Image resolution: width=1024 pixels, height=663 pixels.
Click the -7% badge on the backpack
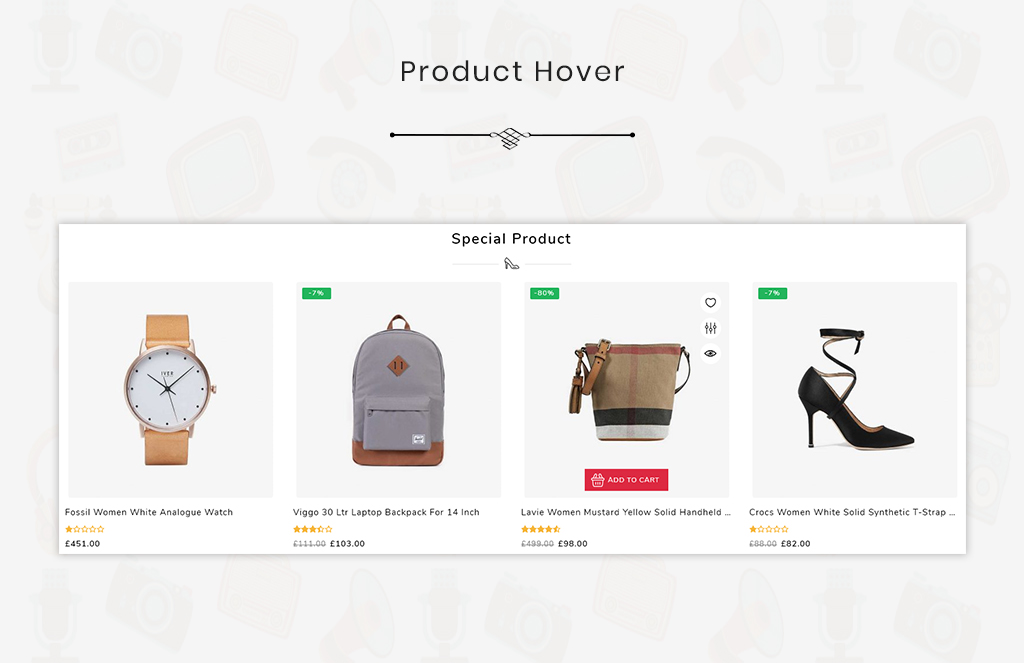point(316,293)
